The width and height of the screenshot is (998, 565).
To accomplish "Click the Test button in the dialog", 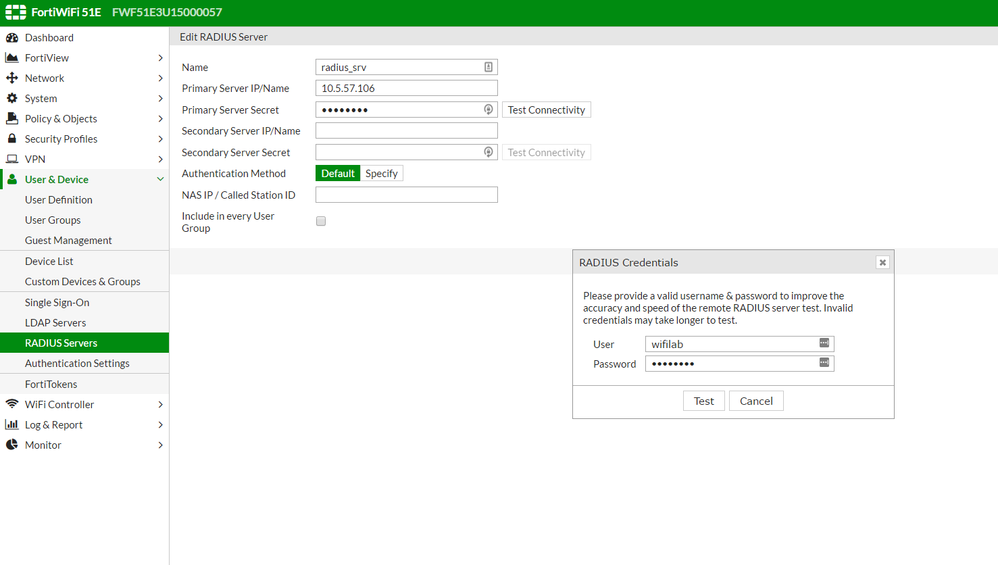I will point(704,401).
